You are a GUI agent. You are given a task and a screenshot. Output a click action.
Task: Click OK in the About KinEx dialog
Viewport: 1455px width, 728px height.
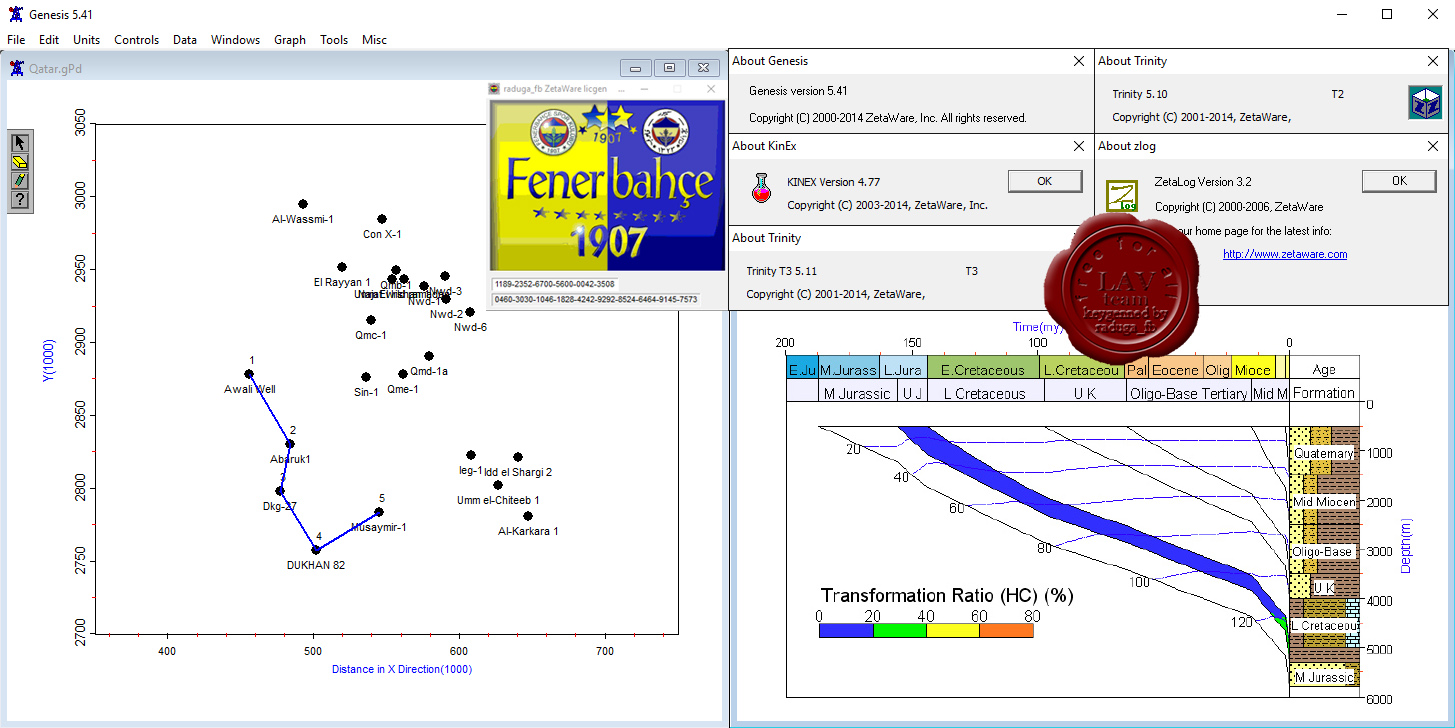[1045, 181]
